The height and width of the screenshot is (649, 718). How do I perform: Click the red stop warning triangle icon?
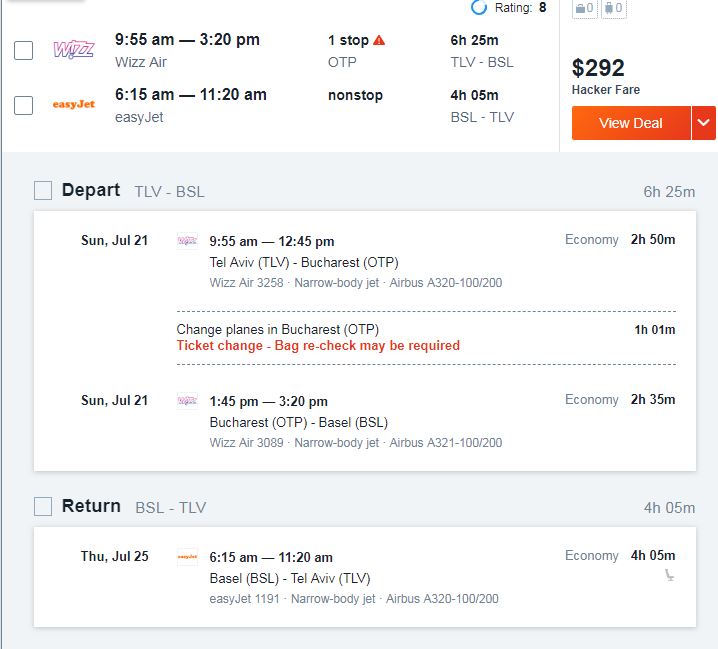379,41
